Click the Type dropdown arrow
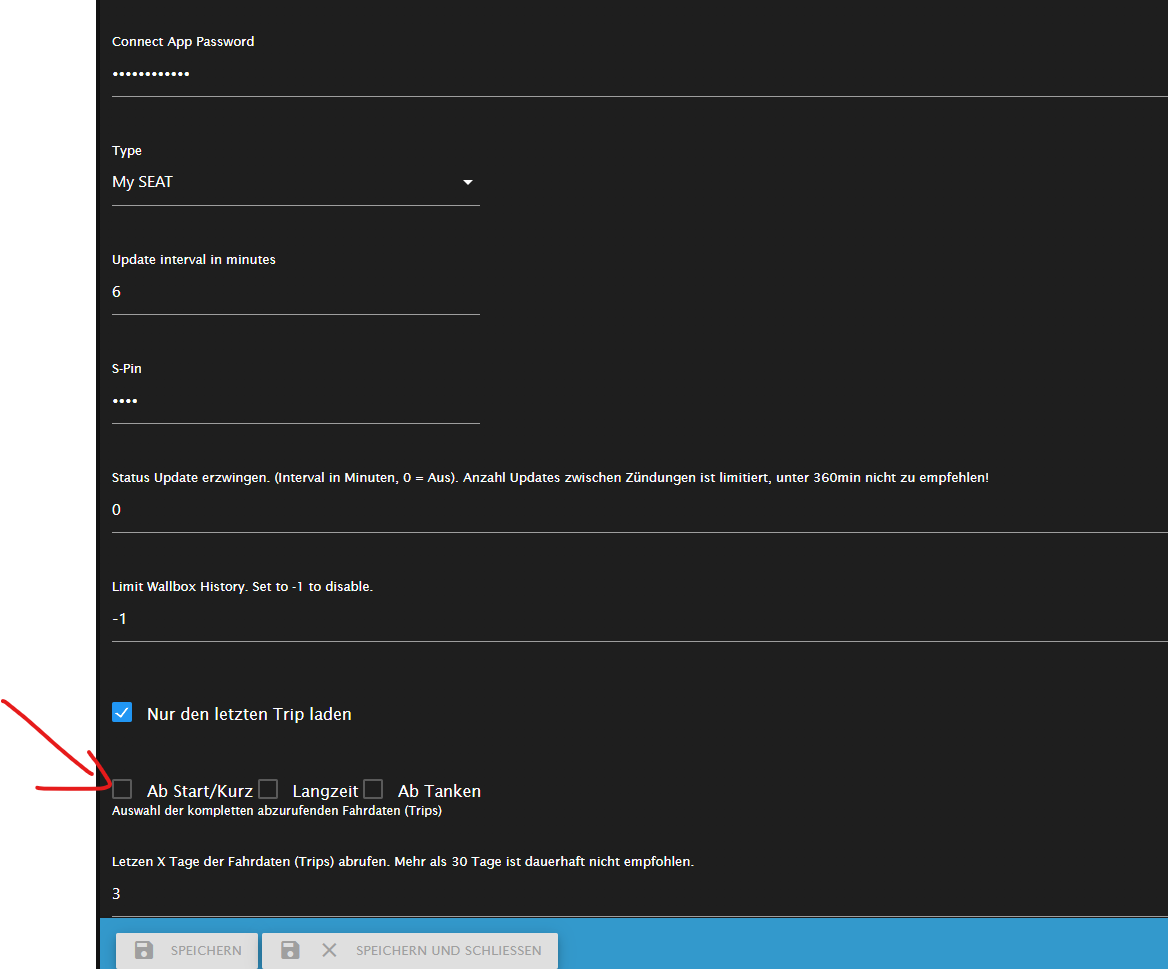This screenshot has height=969, width=1168. point(468,182)
